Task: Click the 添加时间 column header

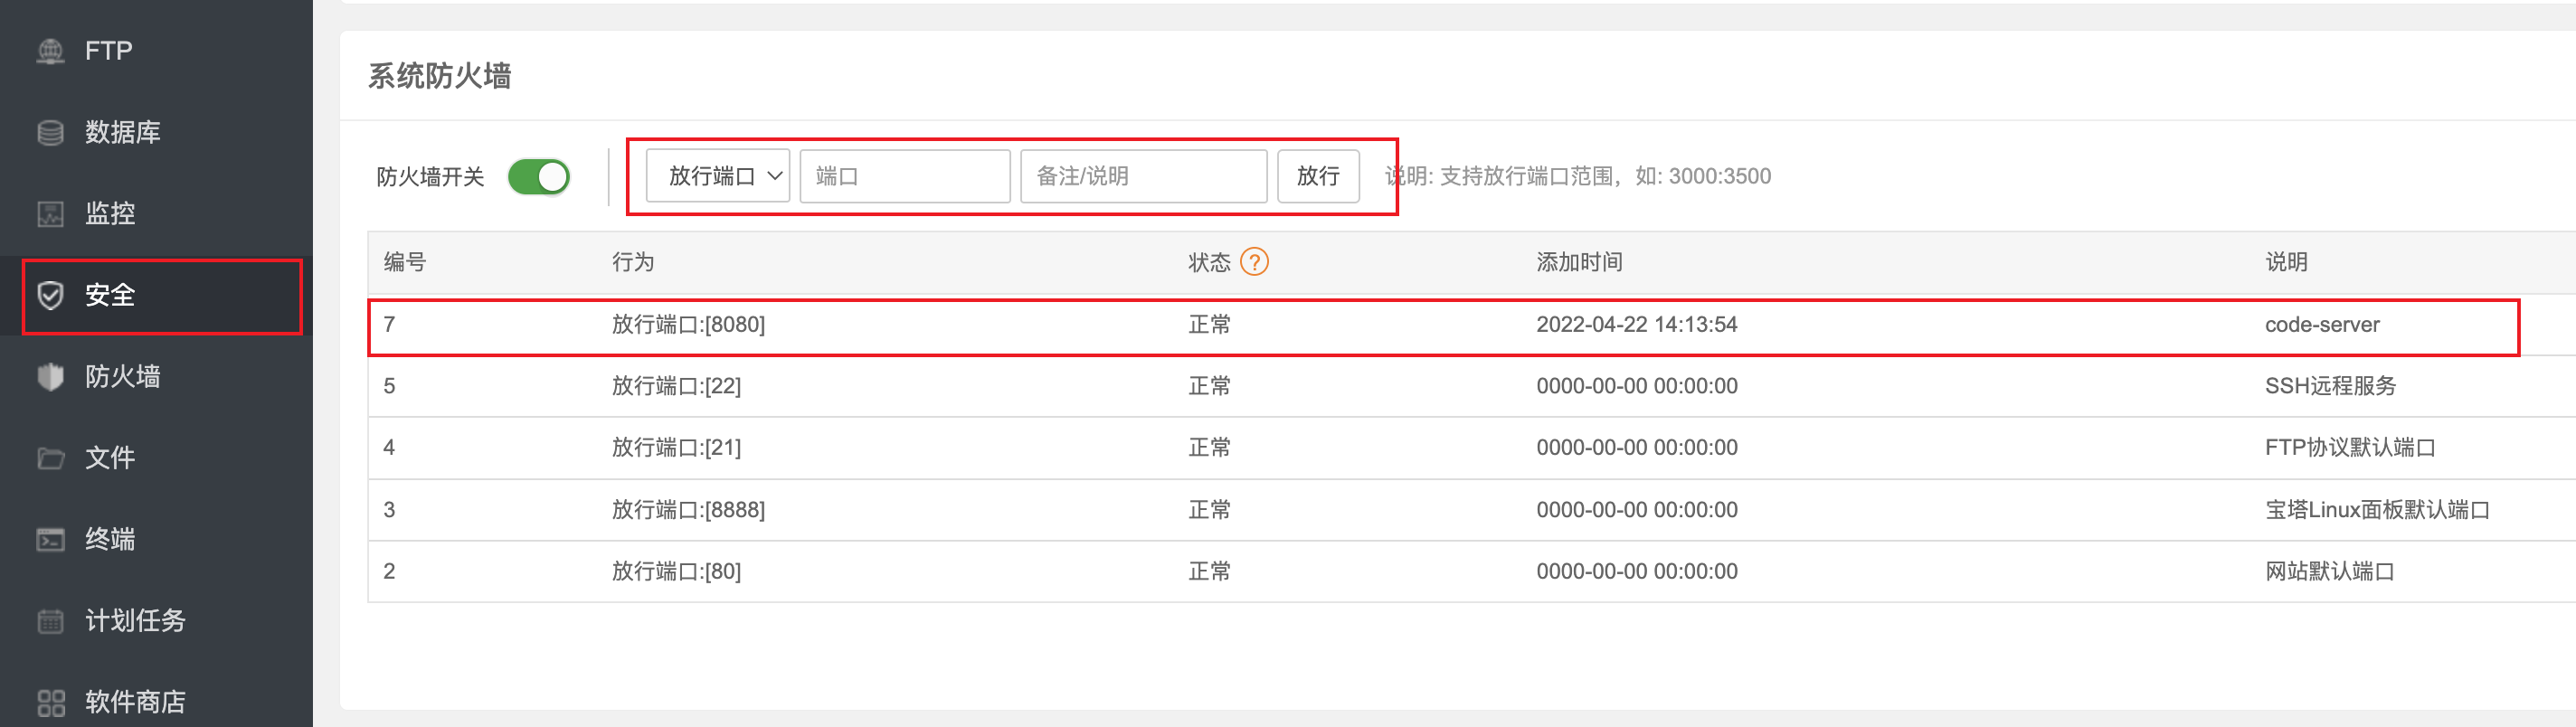Action: click(1579, 262)
